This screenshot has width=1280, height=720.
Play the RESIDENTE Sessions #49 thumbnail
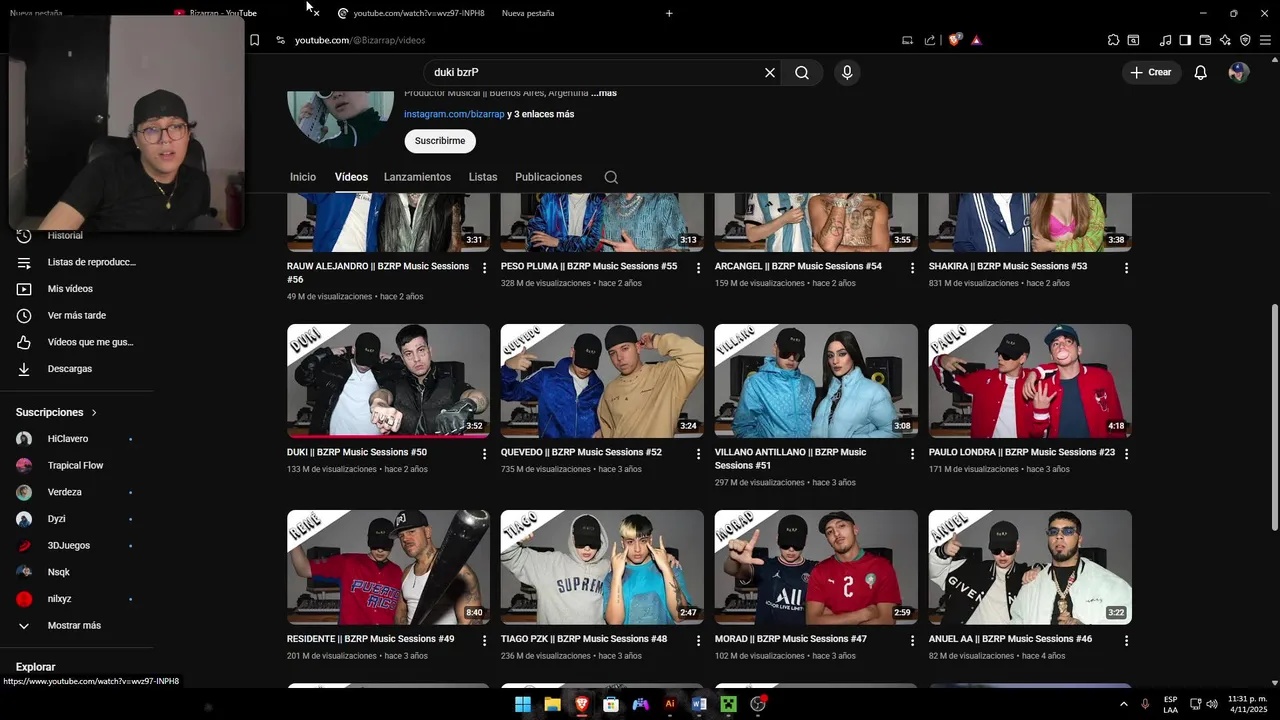click(x=388, y=567)
